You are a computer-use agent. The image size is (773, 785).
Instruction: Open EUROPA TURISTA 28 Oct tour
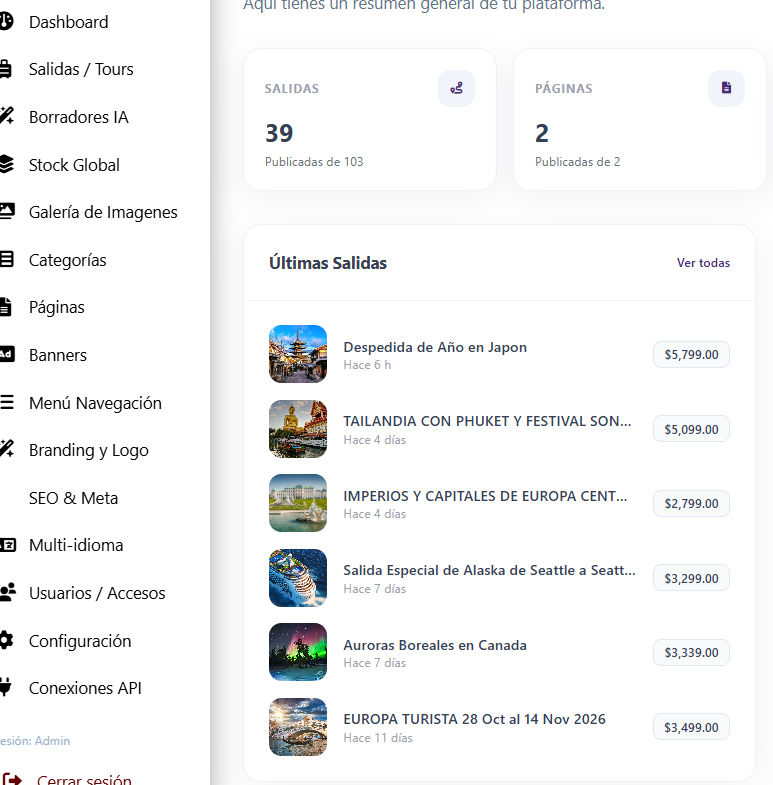coord(475,719)
